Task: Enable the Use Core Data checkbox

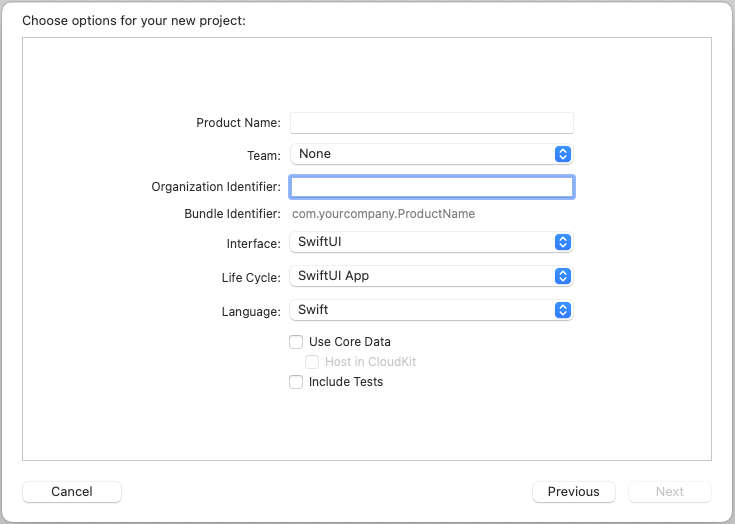Action: (x=296, y=342)
